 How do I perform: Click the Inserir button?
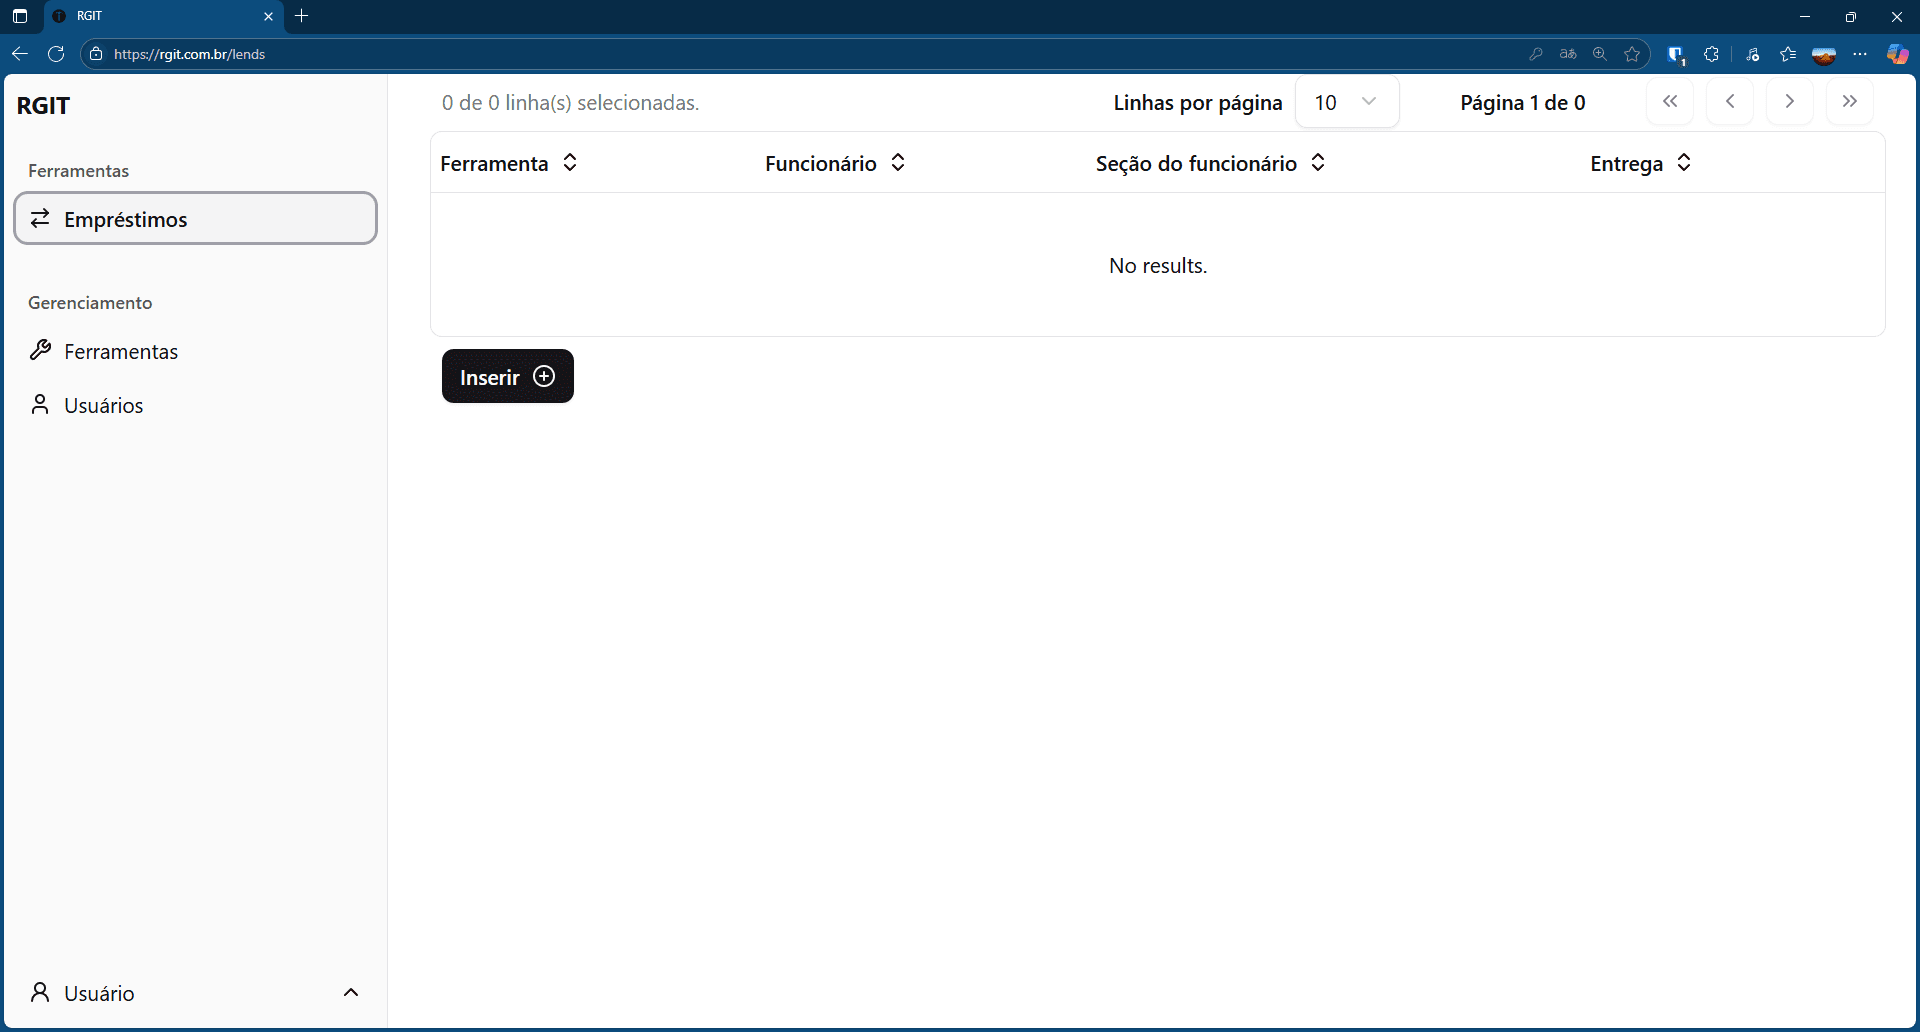coord(507,377)
